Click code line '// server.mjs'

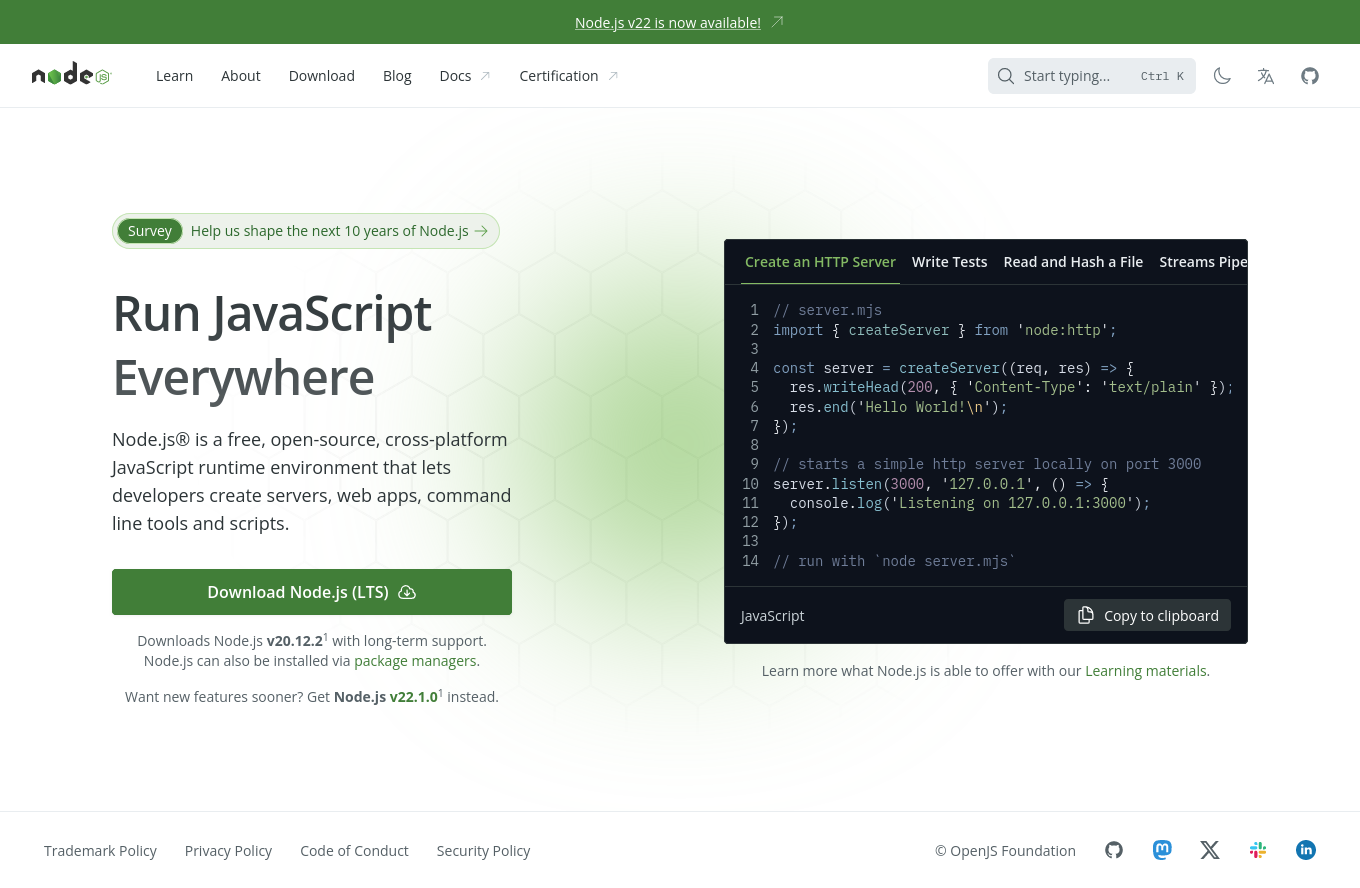pyautogui.click(x=827, y=311)
